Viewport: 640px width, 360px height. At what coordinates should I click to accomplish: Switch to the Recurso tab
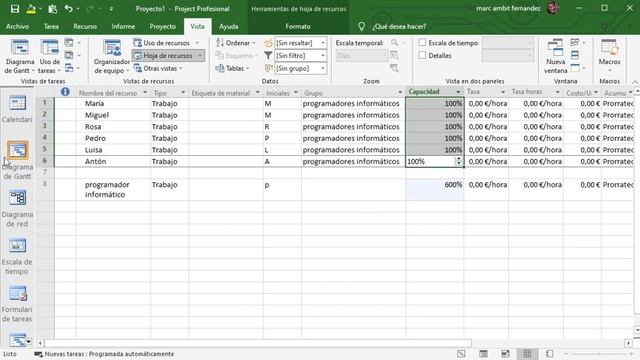click(85, 27)
